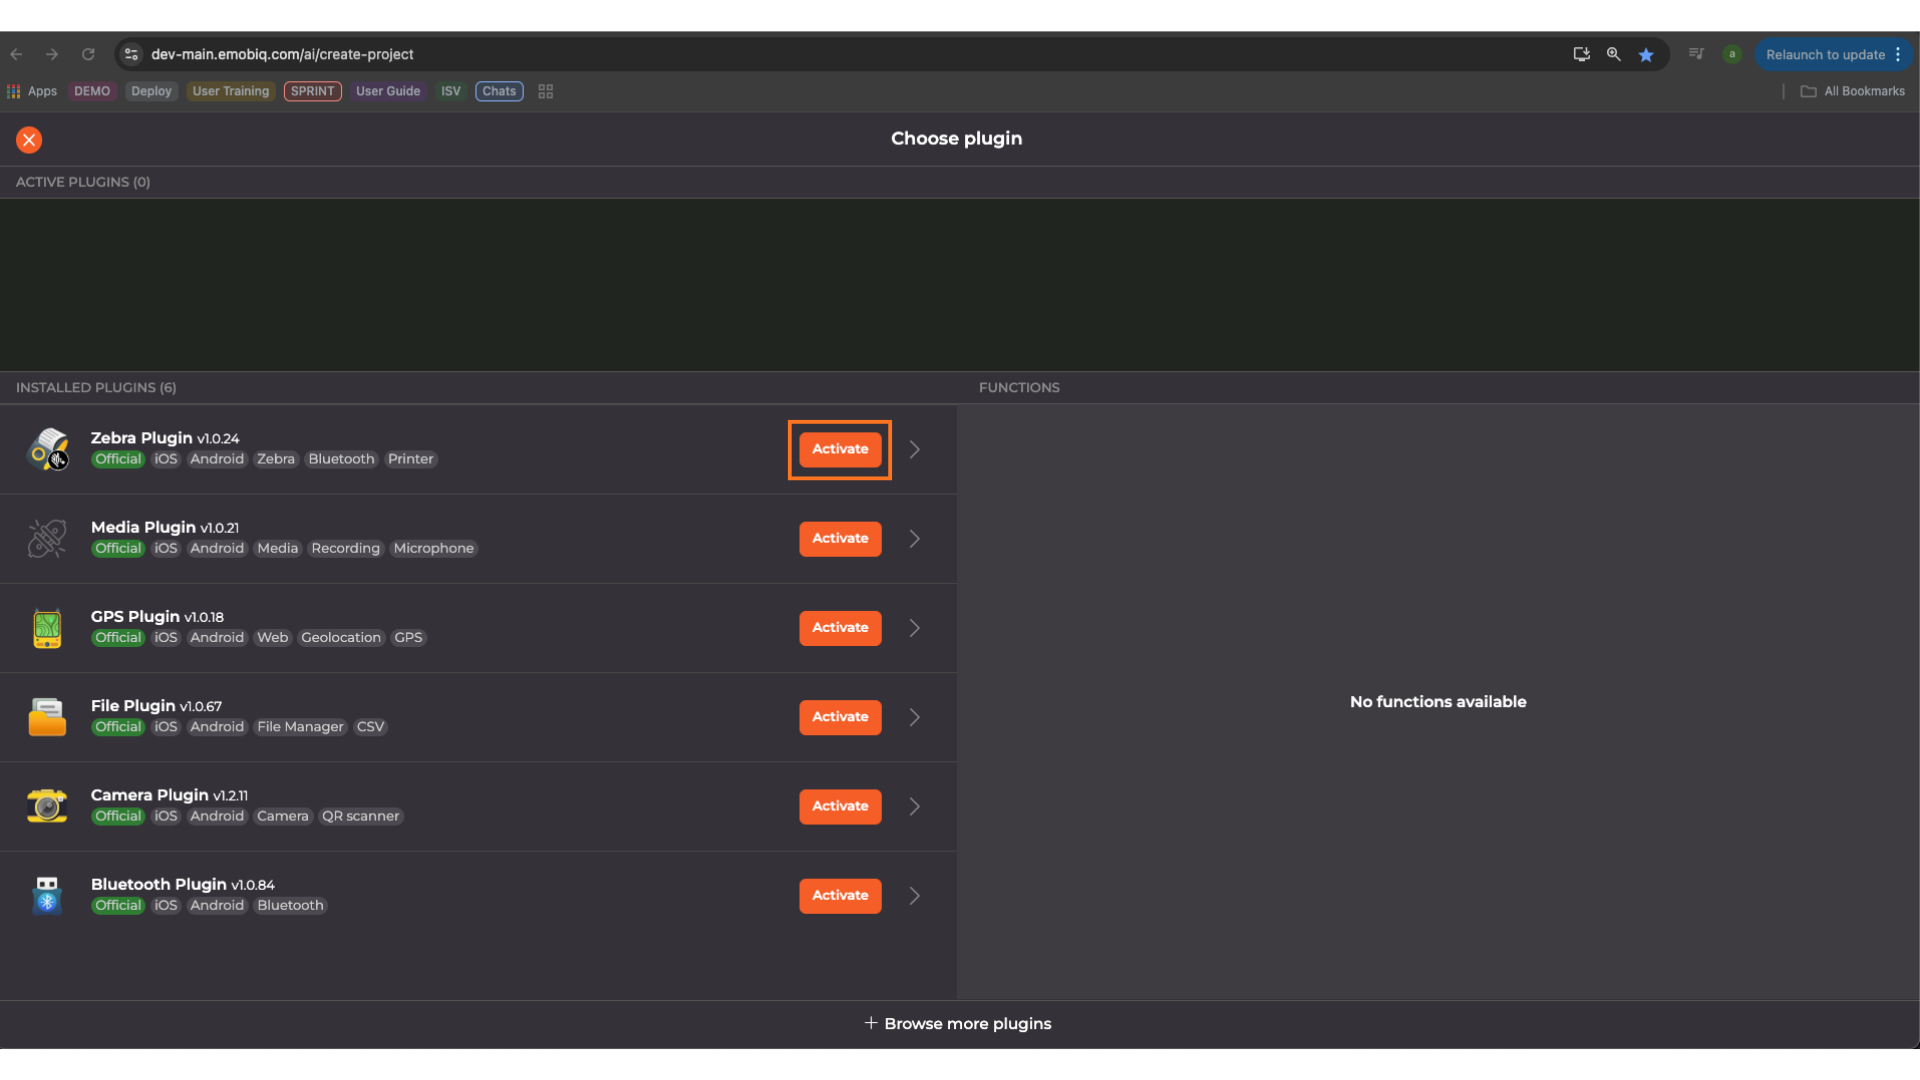Click the Camera Plugin icon

(x=47, y=806)
